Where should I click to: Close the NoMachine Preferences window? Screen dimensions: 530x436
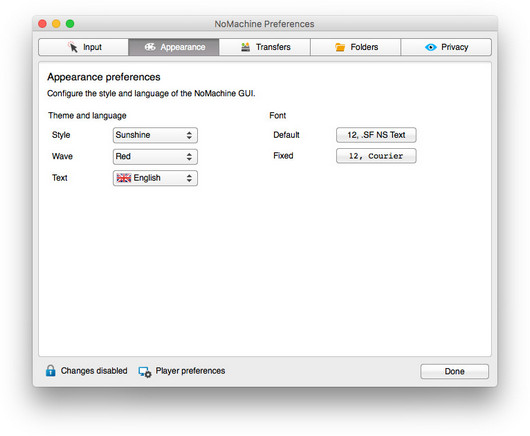(x=42, y=24)
